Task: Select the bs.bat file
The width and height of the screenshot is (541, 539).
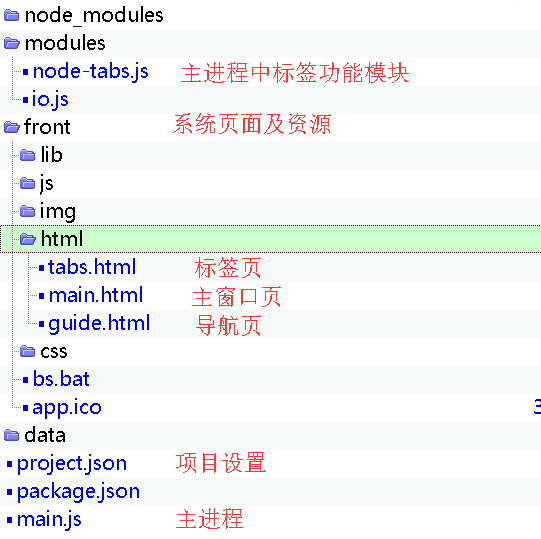Action: coord(61,379)
